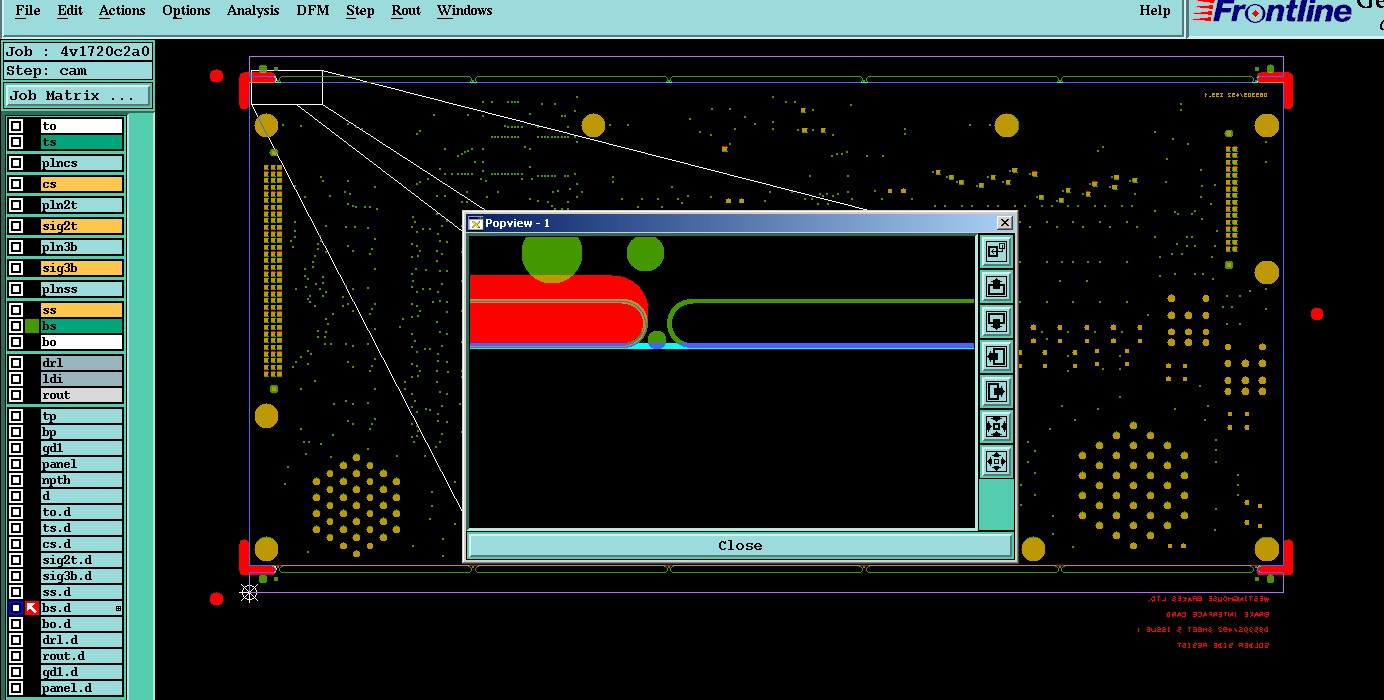Open the Edit menu
The width and height of the screenshot is (1384, 700).
[x=70, y=11]
